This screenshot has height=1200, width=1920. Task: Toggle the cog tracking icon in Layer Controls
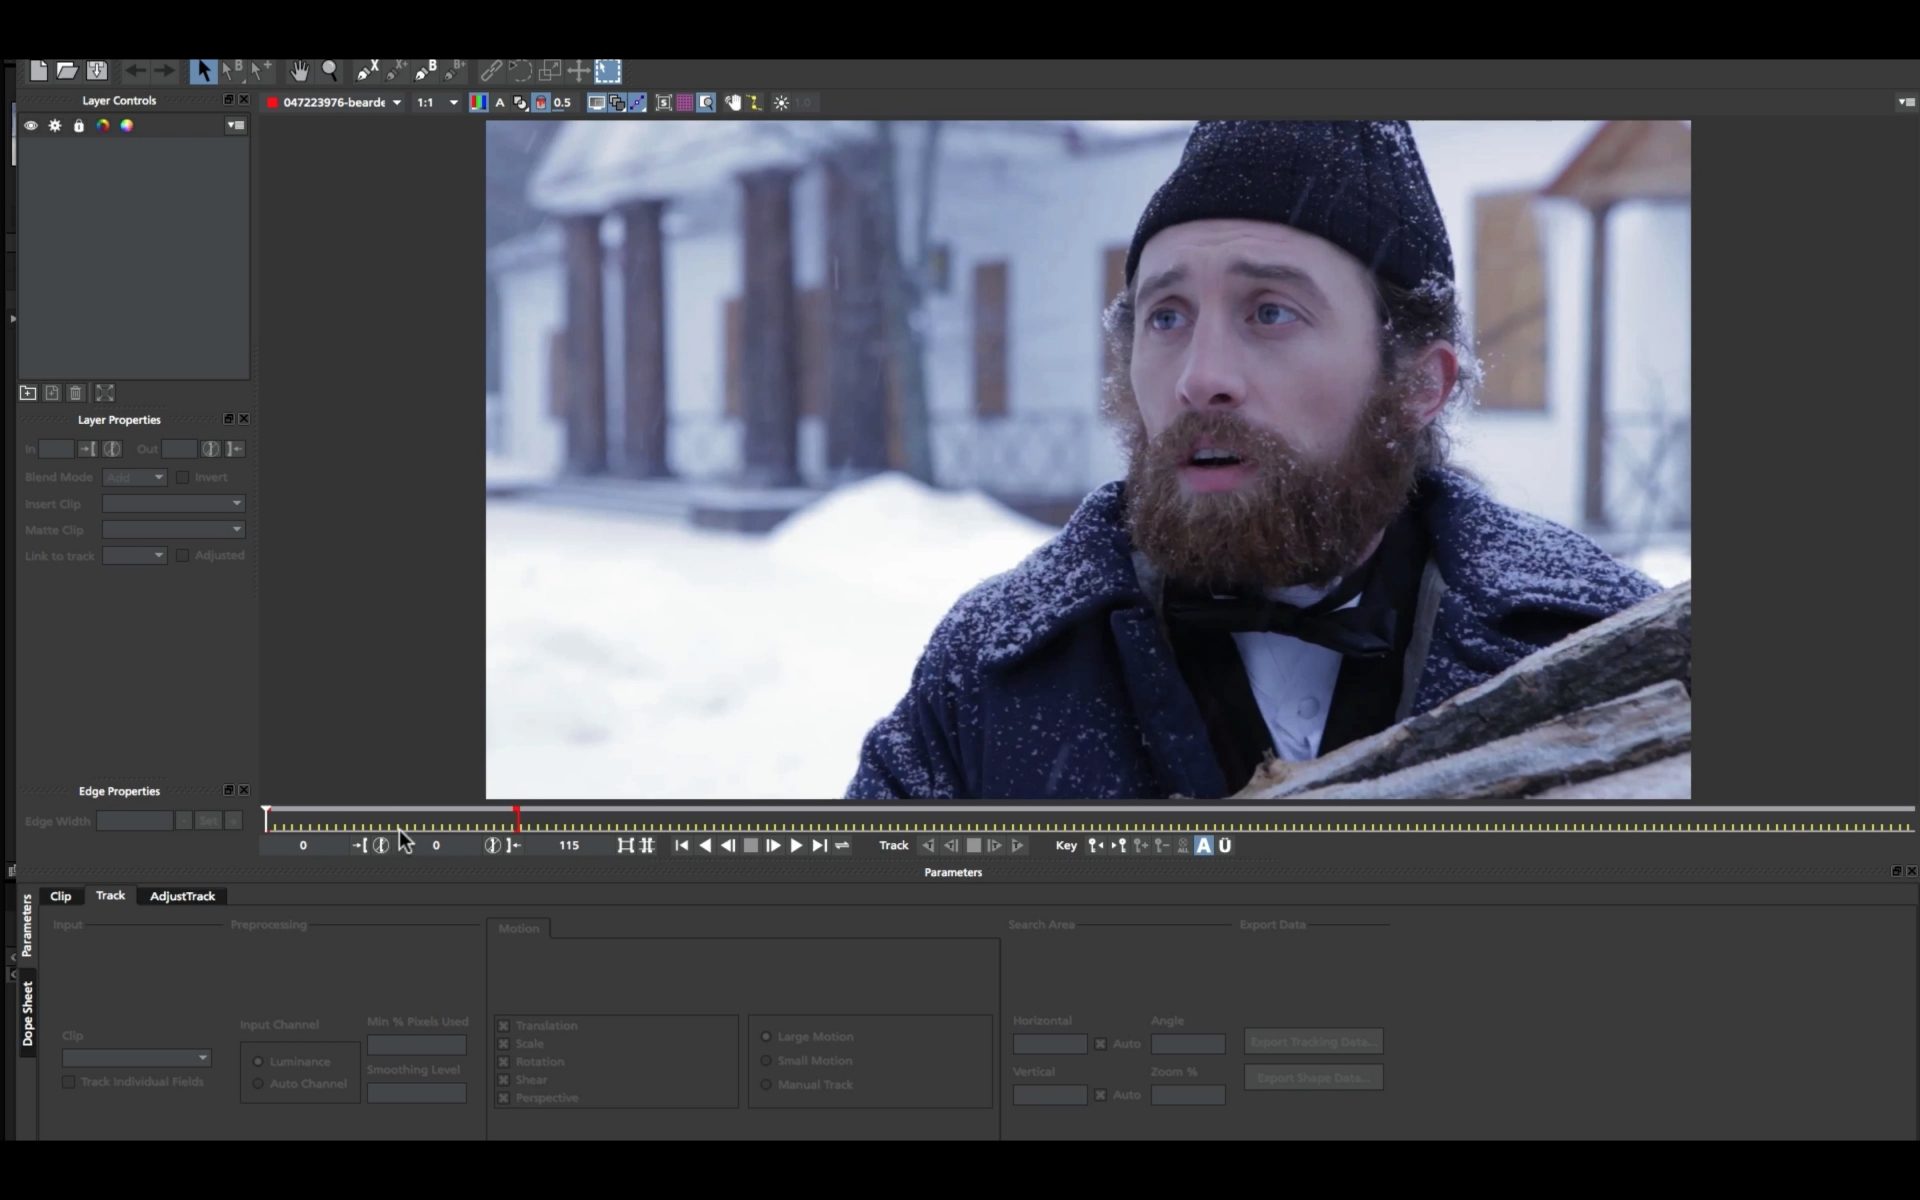click(55, 126)
